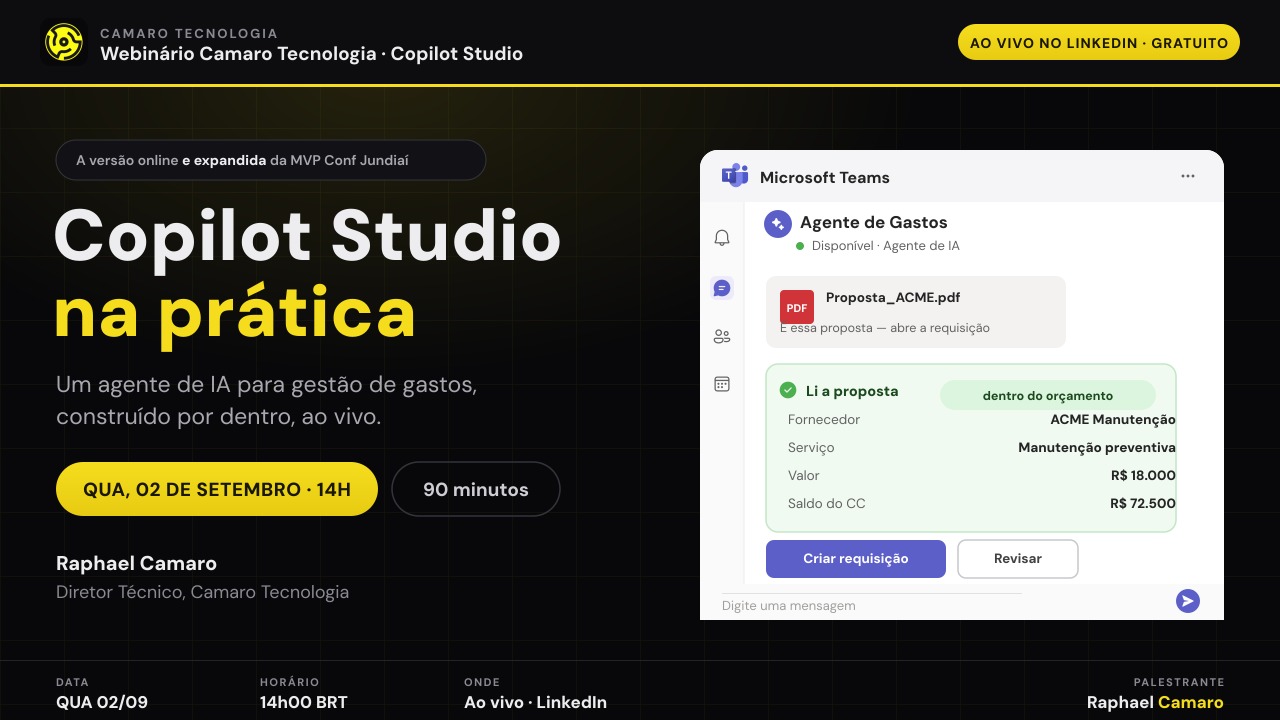Open the Proposta_ACME.pdf attachment
Viewport: 1280px width, 720px height.
(916, 312)
